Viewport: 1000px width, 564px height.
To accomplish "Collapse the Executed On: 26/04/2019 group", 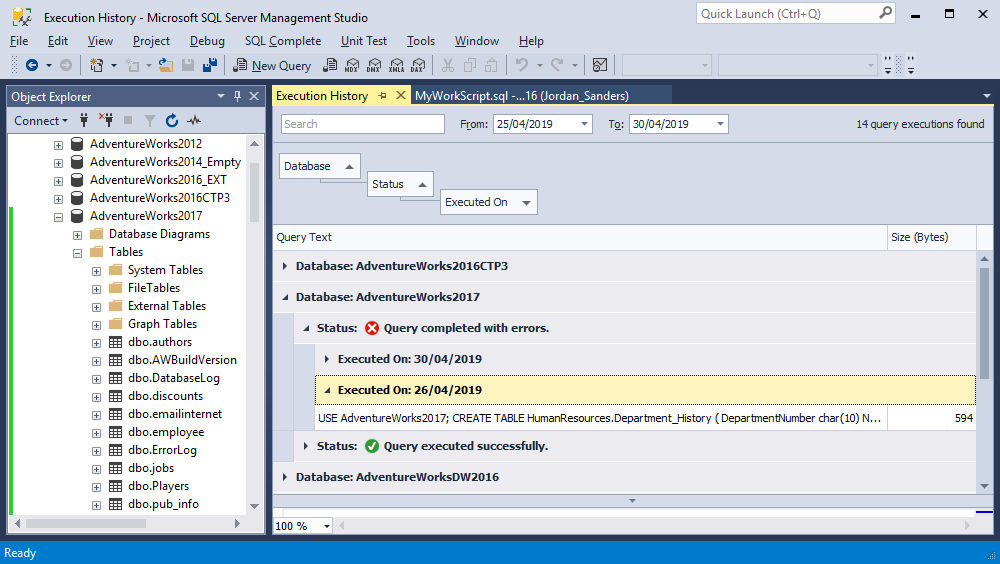I will coord(327,390).
